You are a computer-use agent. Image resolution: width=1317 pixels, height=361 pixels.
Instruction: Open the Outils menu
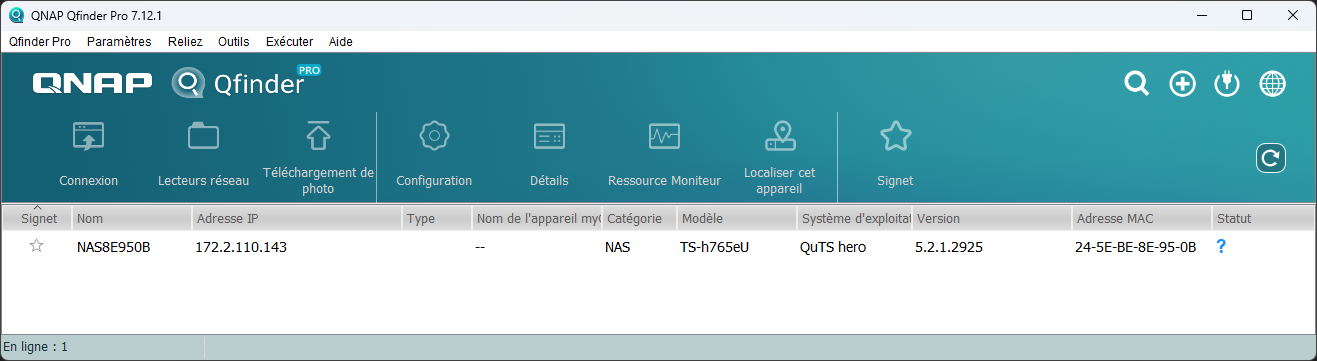233,42
